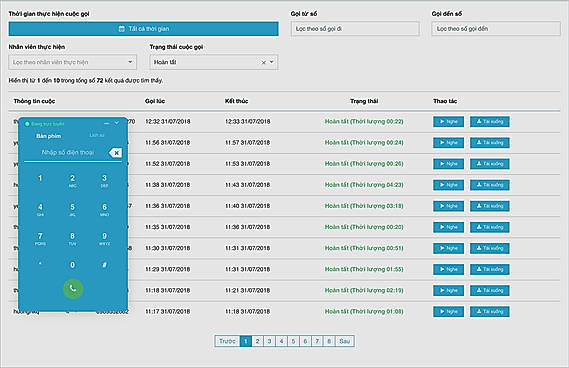Play recording of the 11:56 31/07/2018 call

(x=448, y=143)
